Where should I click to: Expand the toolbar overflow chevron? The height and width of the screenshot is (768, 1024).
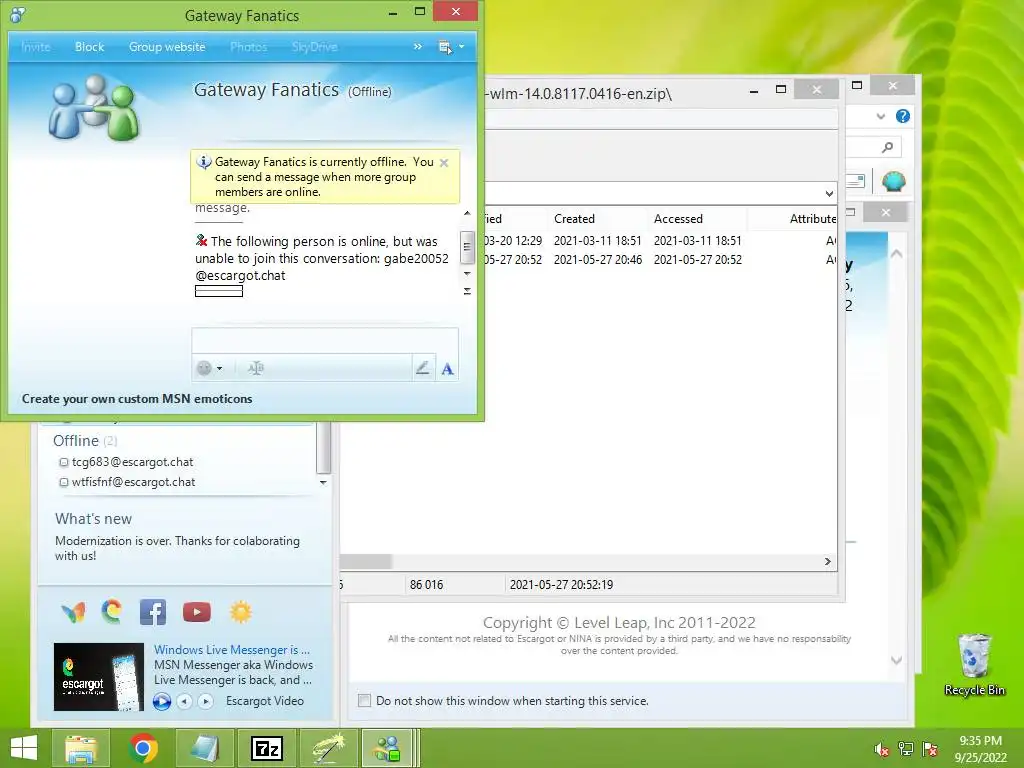417,47
